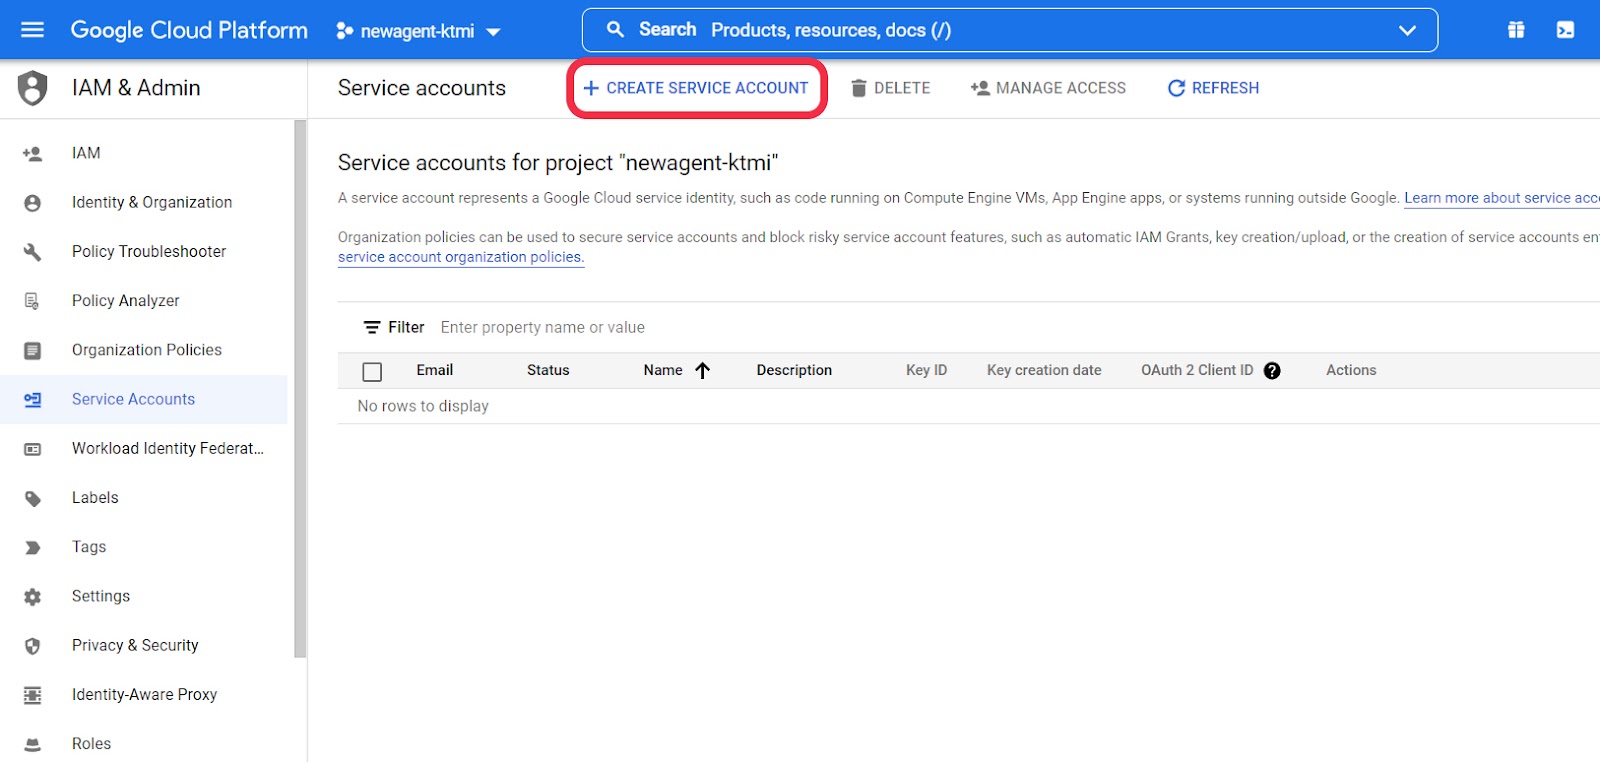Click the Key ID column header
The width and height of the screenshot is (1600, 762).
(x=926, y=370)
